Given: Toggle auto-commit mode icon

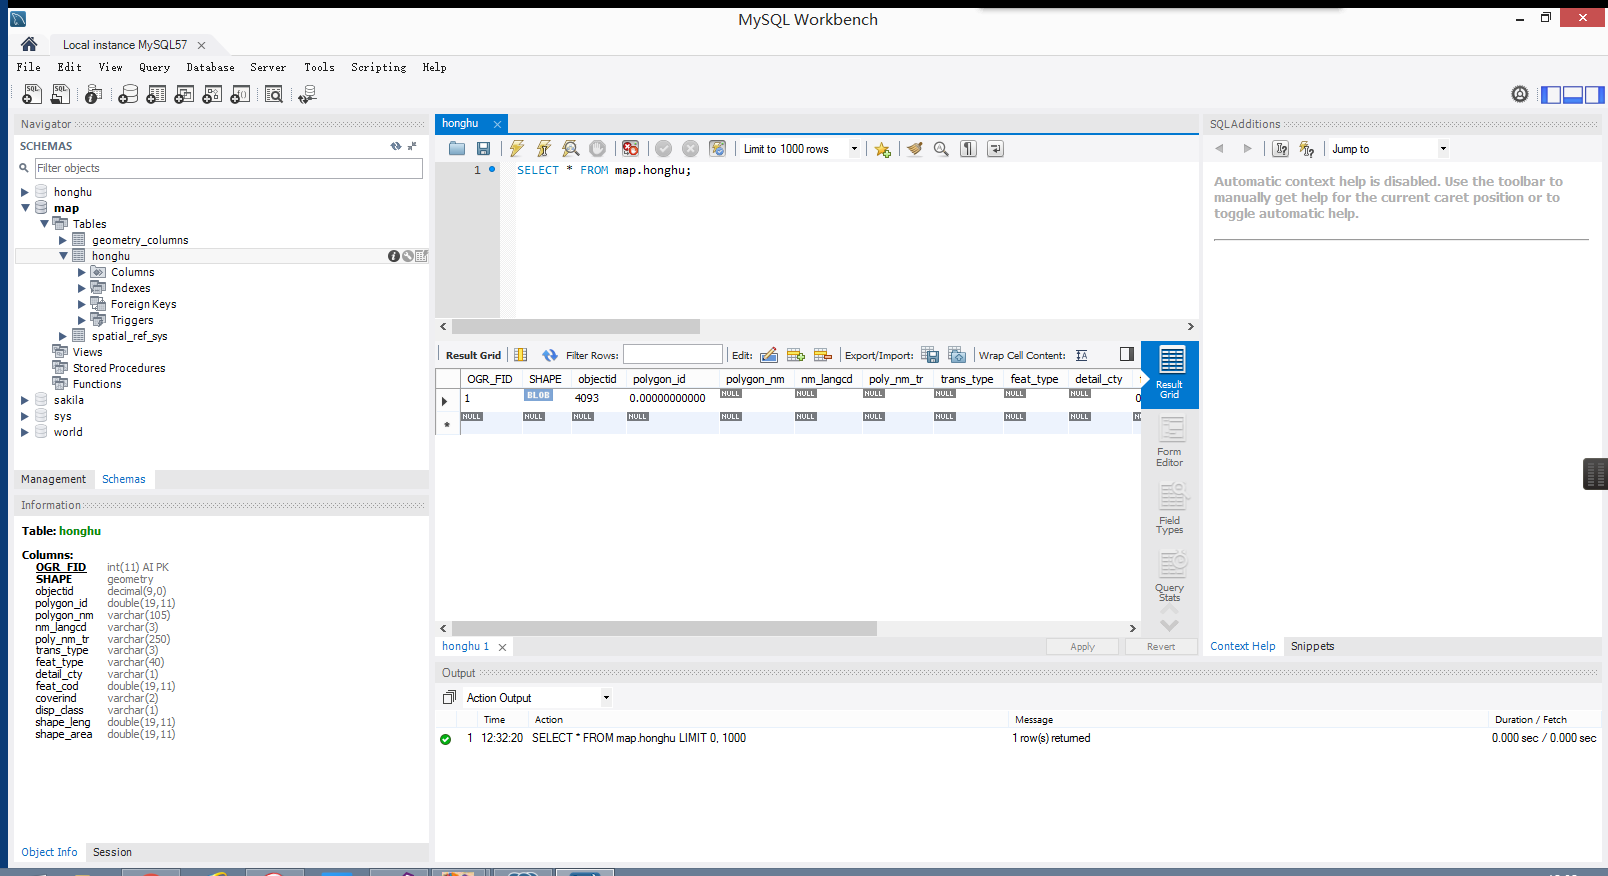Looking at the screenshot, I should tap(717, 148).
